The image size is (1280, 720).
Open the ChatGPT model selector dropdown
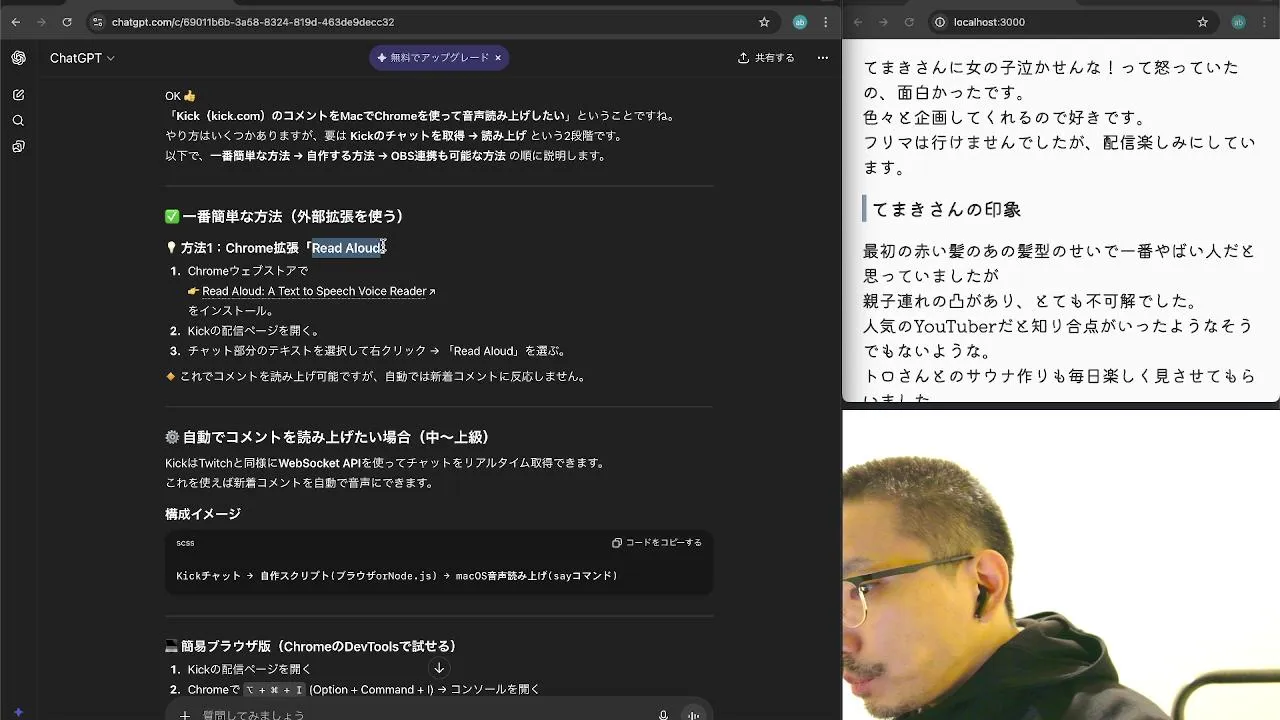(x=82, y=58)
